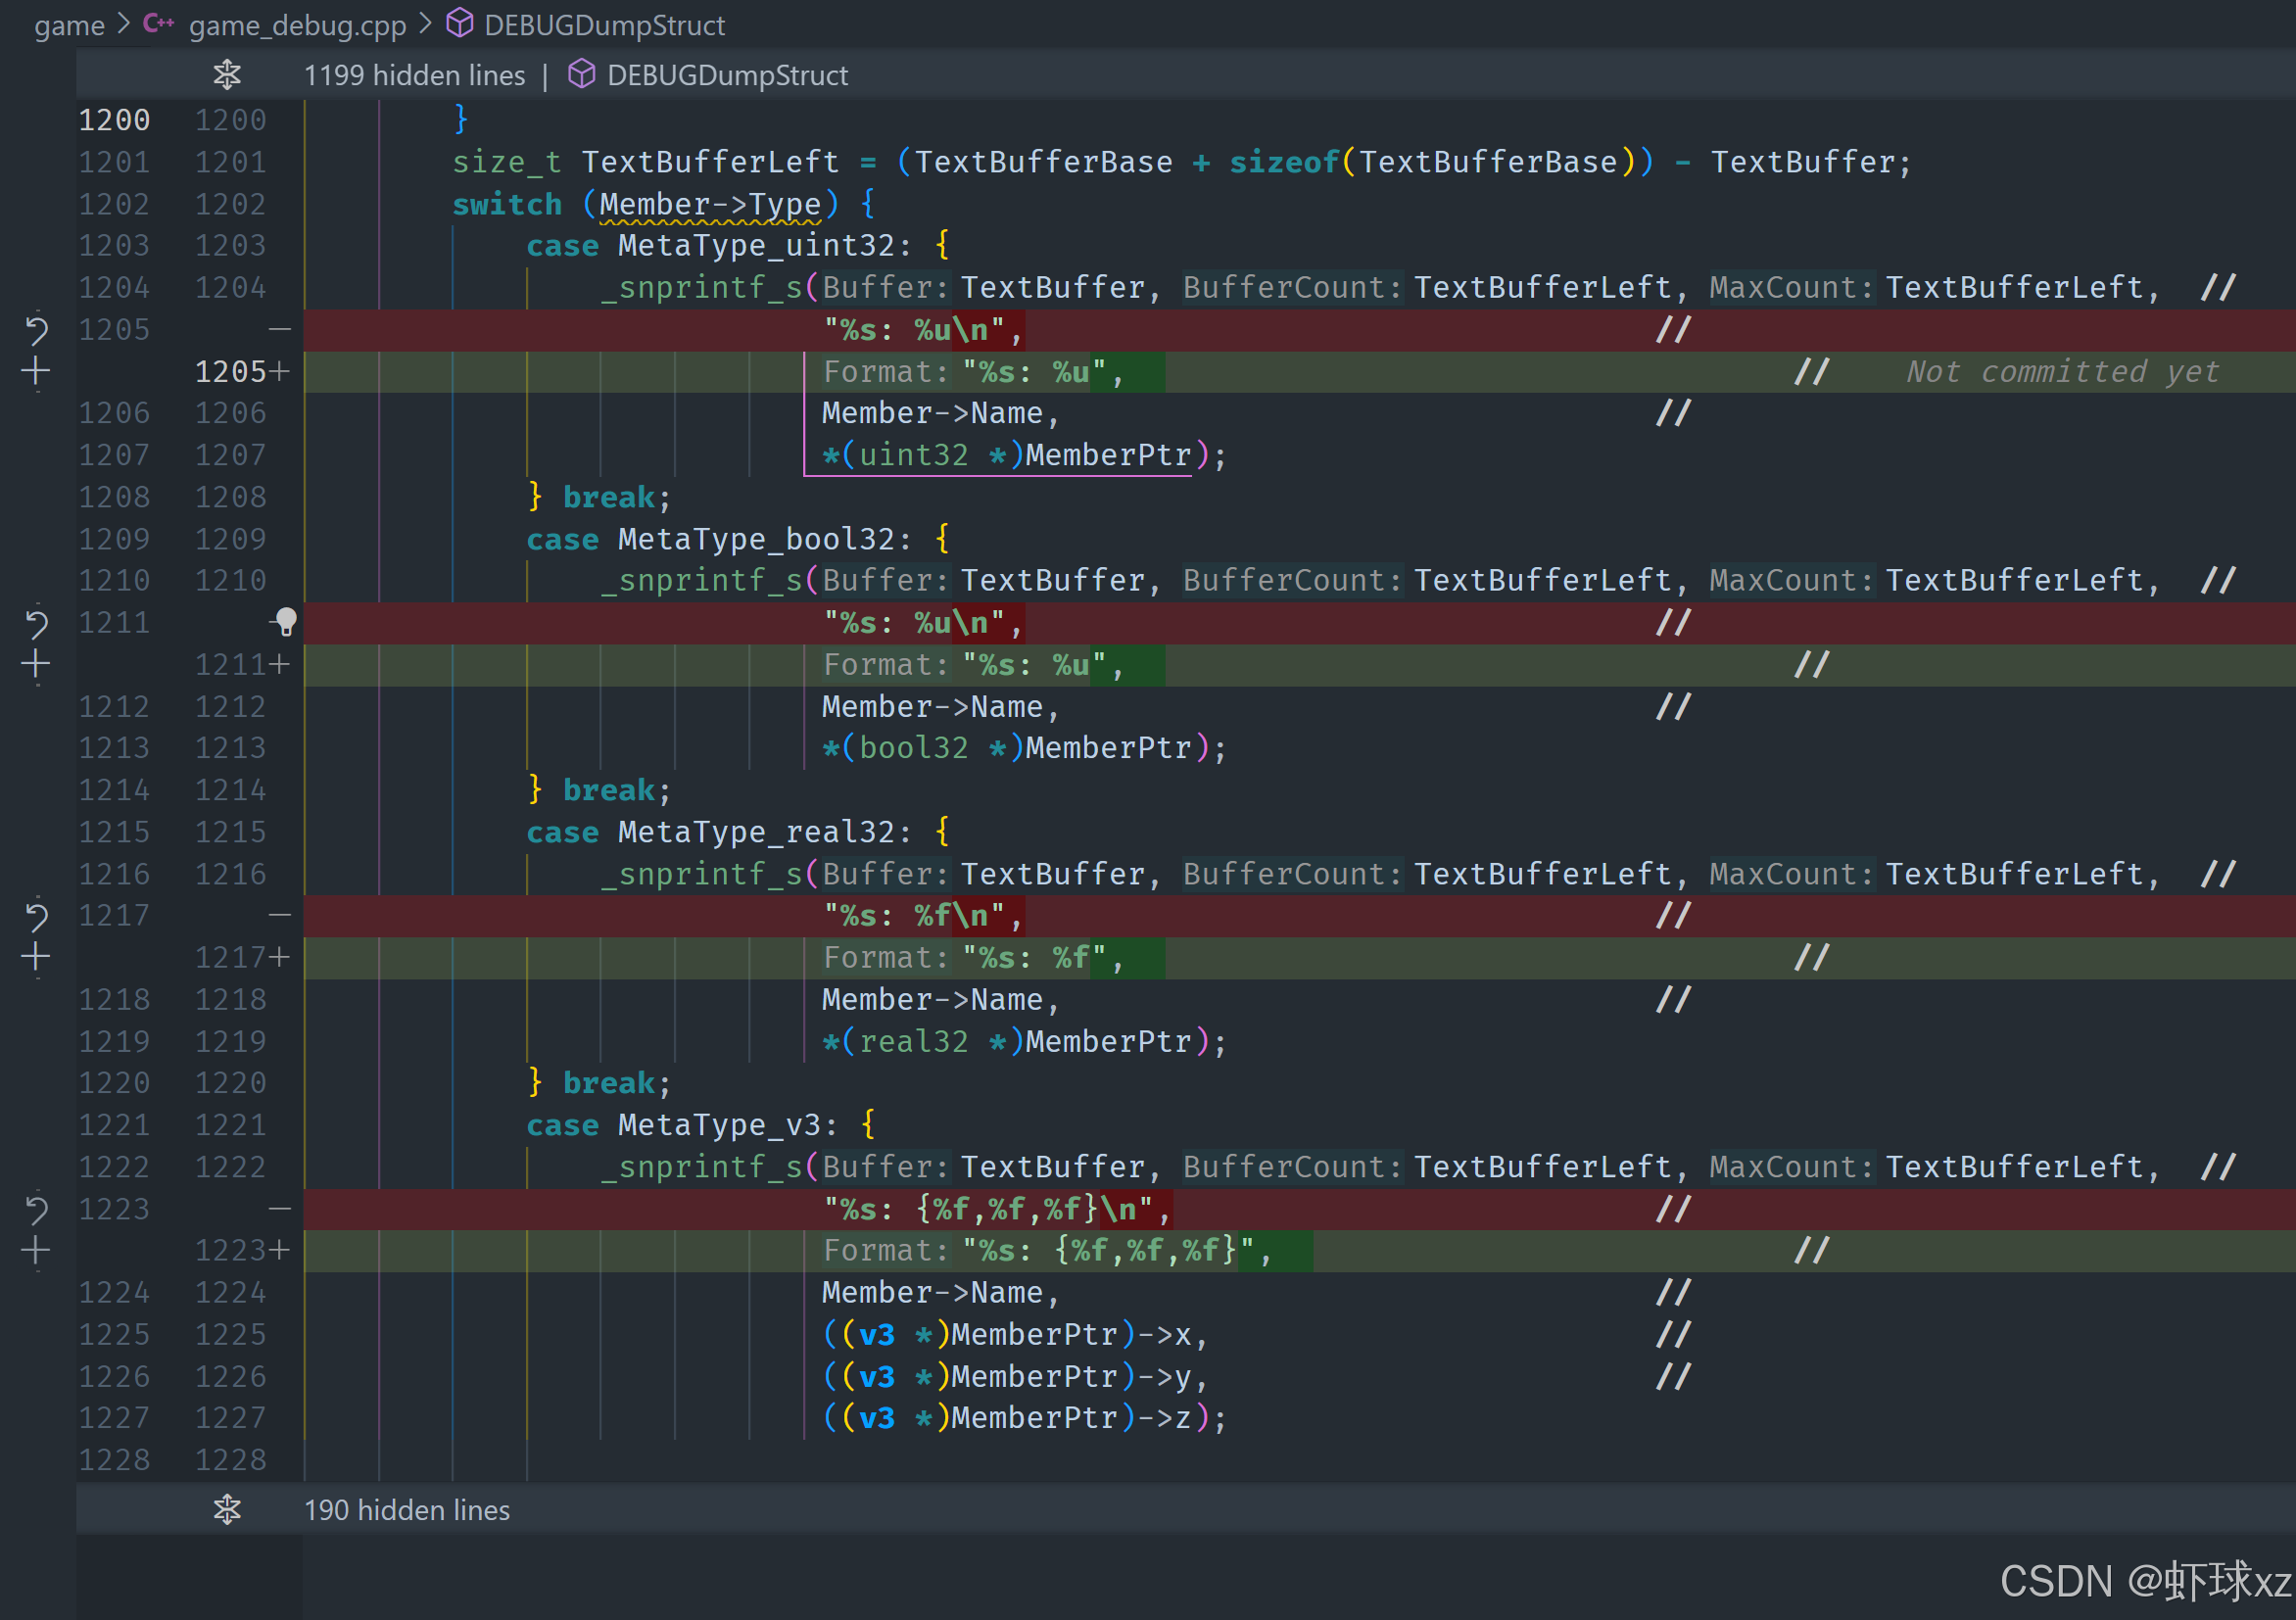The image size is (2296, 1620).
Task: Stage the change at line 1223
Action: click(36, 1251)
